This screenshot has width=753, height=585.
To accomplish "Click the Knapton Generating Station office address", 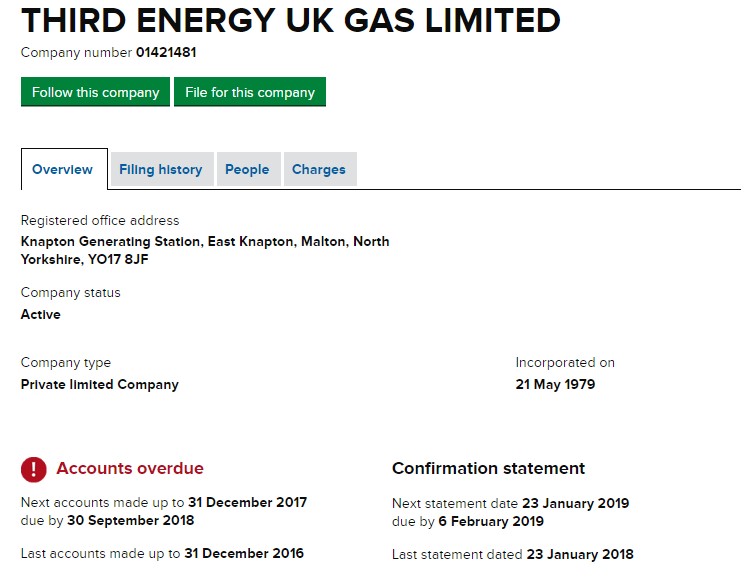I will coord(205,250).
